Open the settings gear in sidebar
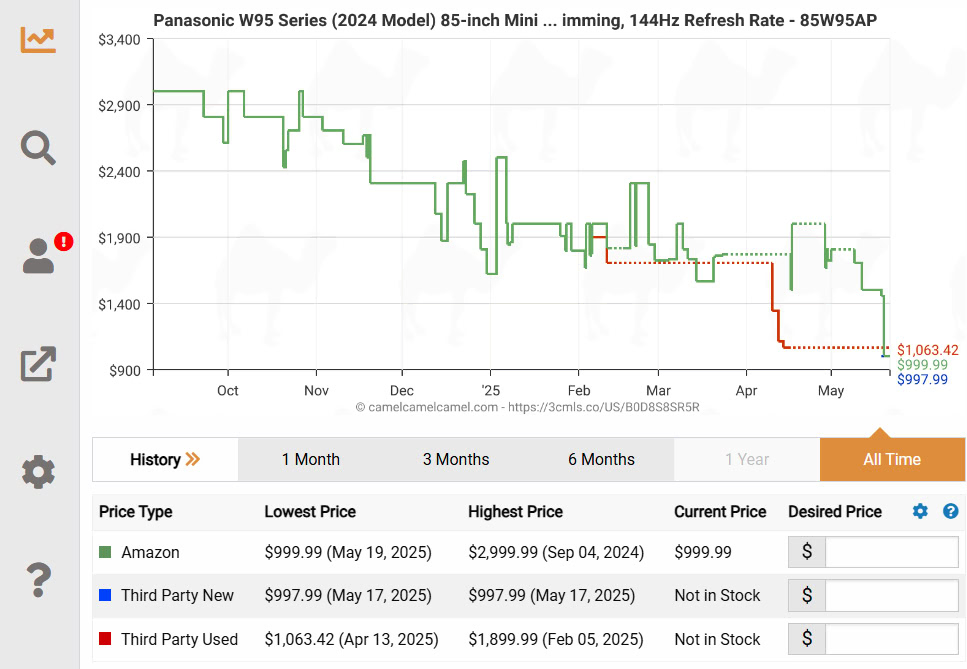Viewport: 967px width, 669px height. [x=39, y=471]
